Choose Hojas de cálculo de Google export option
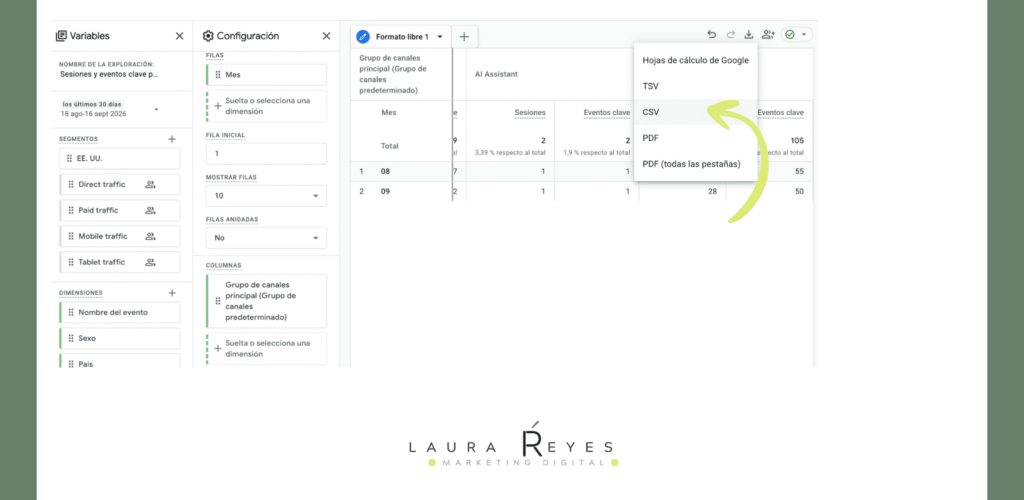1024x500 pixels. point(696,60)
